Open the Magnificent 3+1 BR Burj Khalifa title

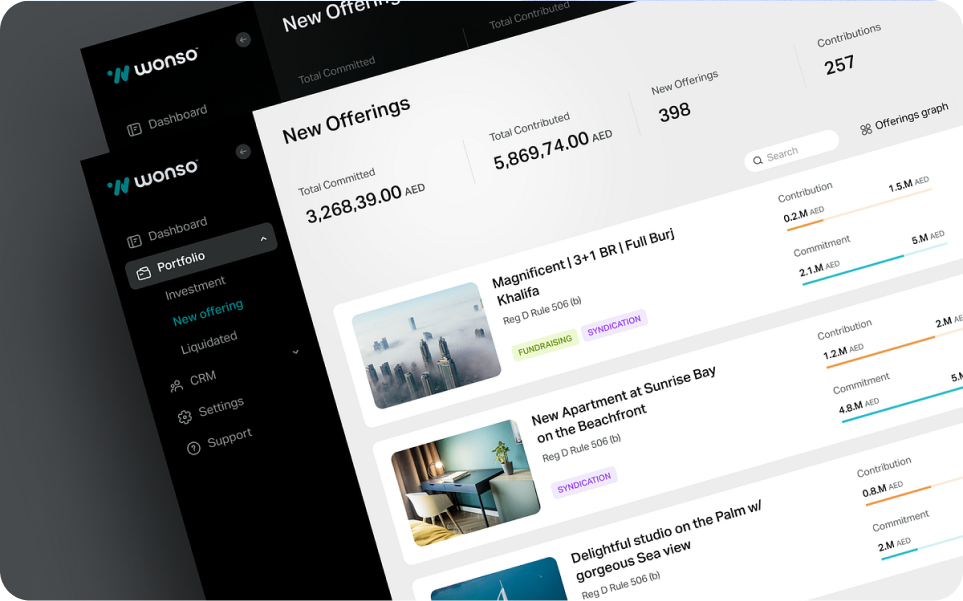[x=582, y=266]
